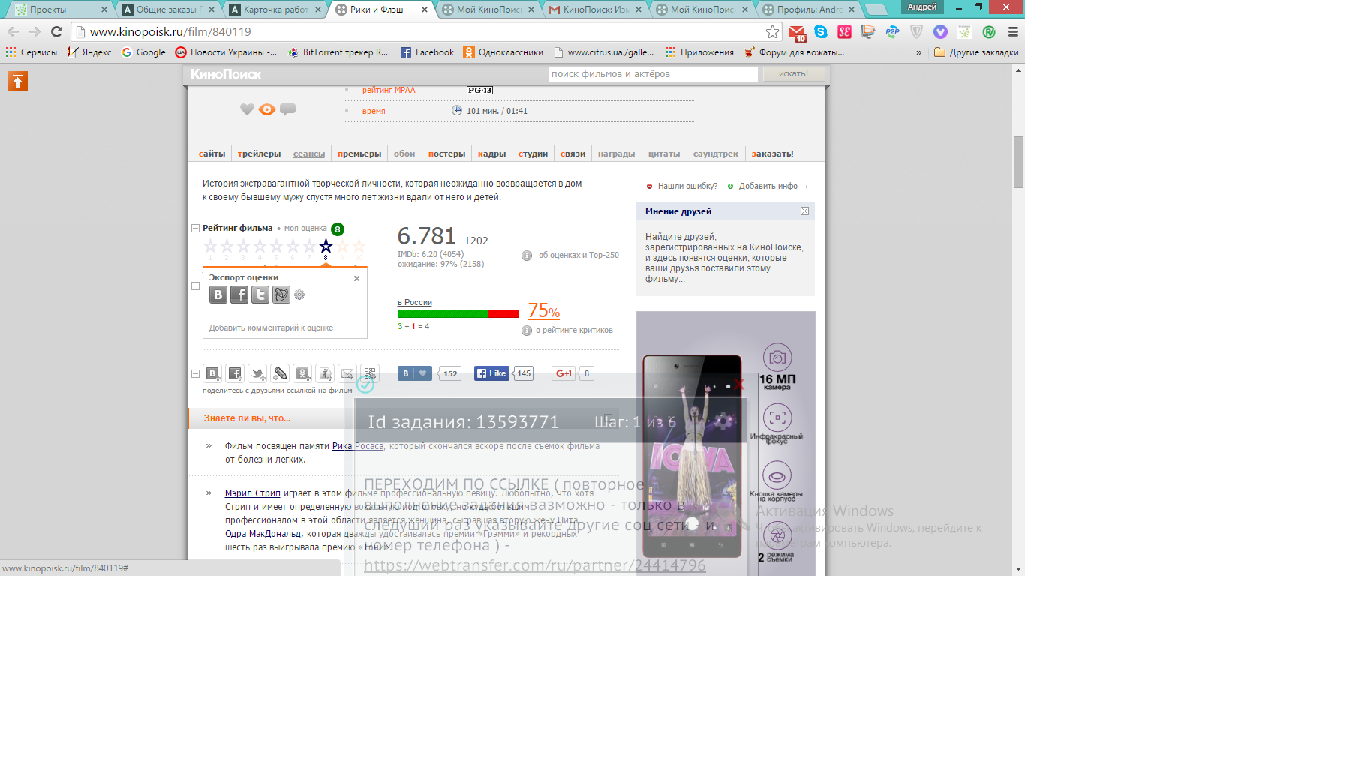Open the студии tab
Screen dimensions: 1366x768
click(x=533, y=154)
